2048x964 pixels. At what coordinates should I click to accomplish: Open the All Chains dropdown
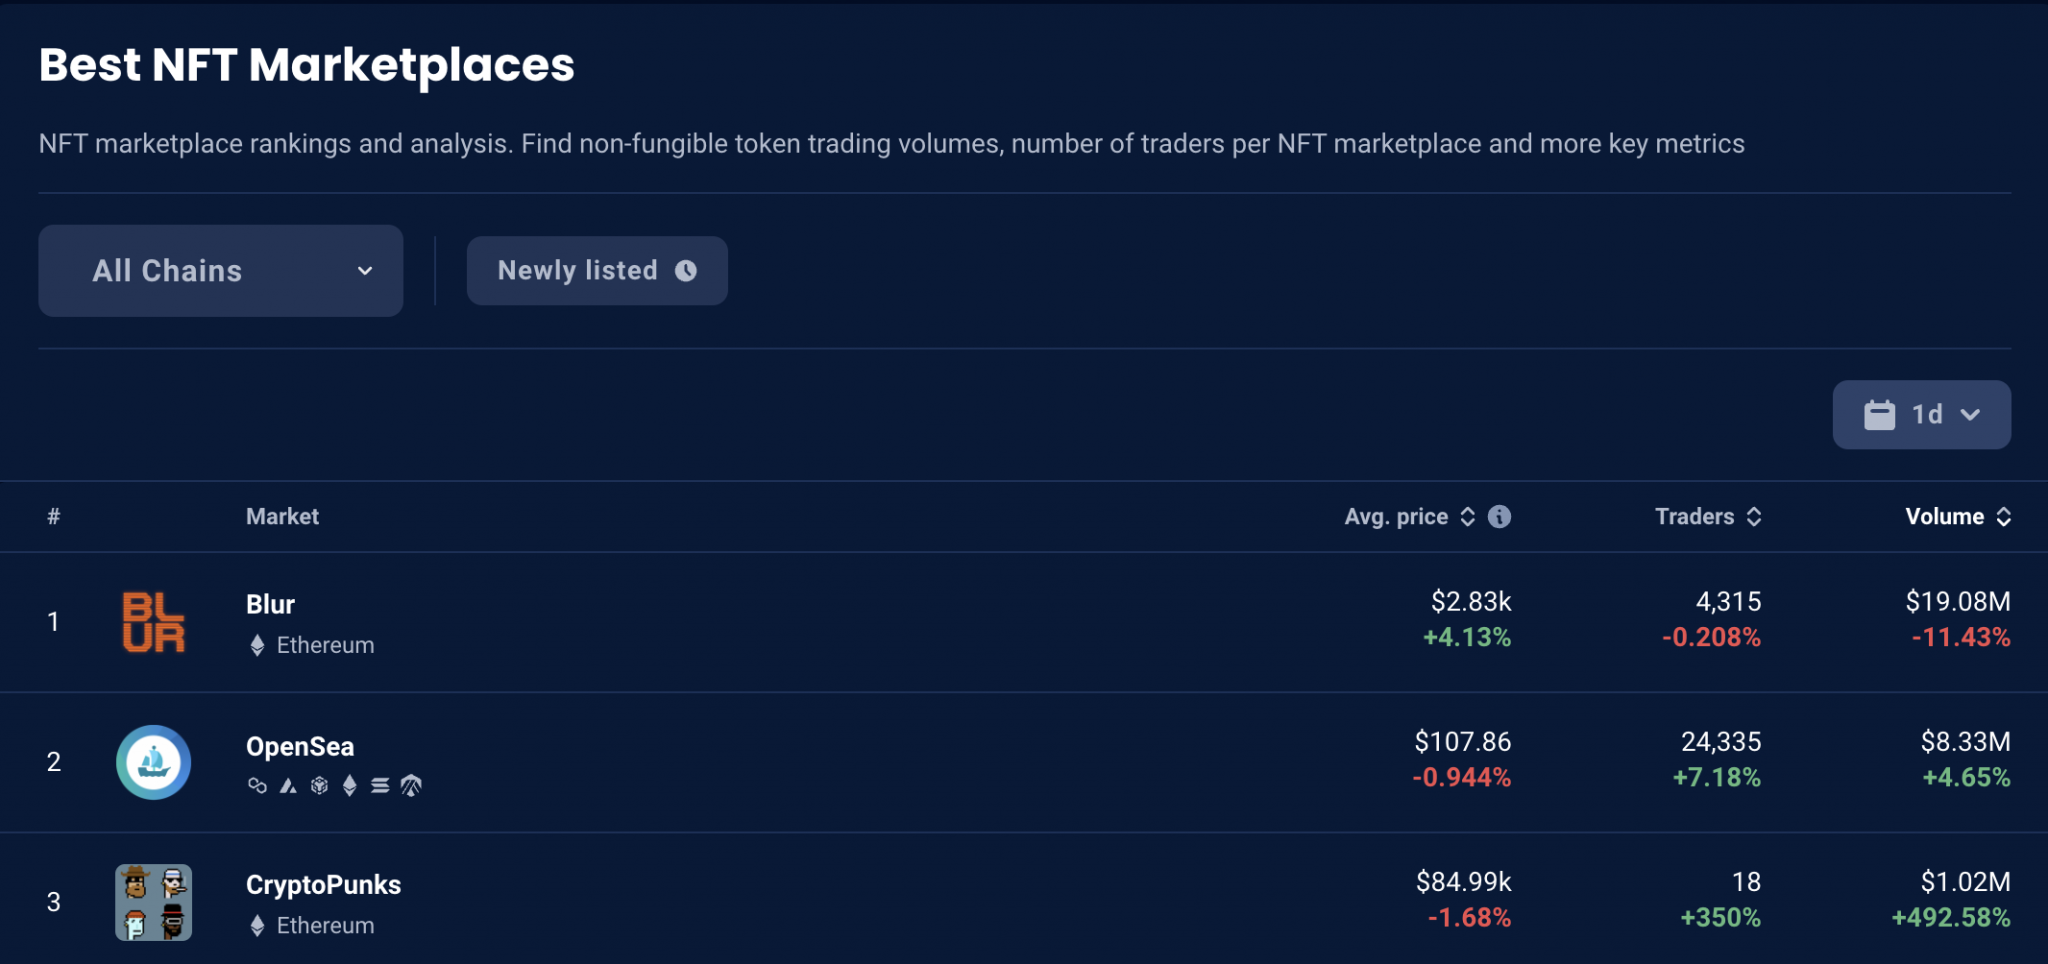coord(221,271)
